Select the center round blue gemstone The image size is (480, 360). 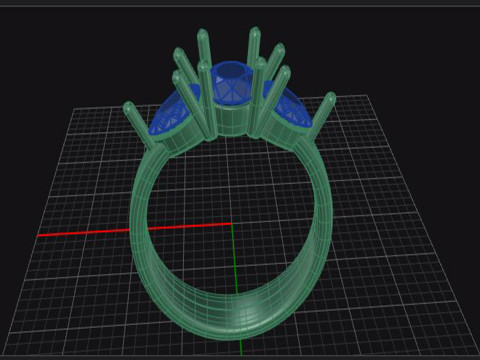point(233,82)
